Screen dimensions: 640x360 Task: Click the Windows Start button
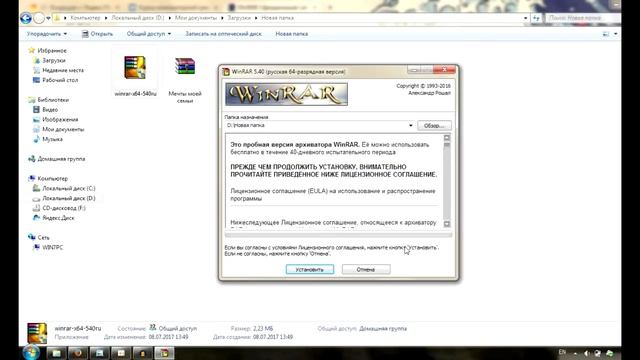[x=31, y=352]
